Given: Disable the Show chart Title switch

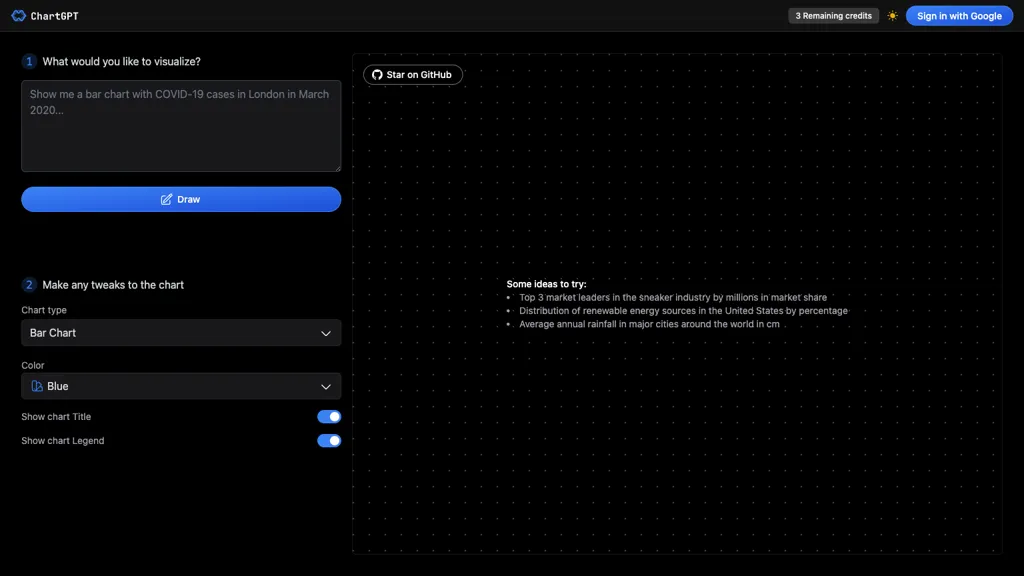Looking at the screenshot, I should [329, 417].
